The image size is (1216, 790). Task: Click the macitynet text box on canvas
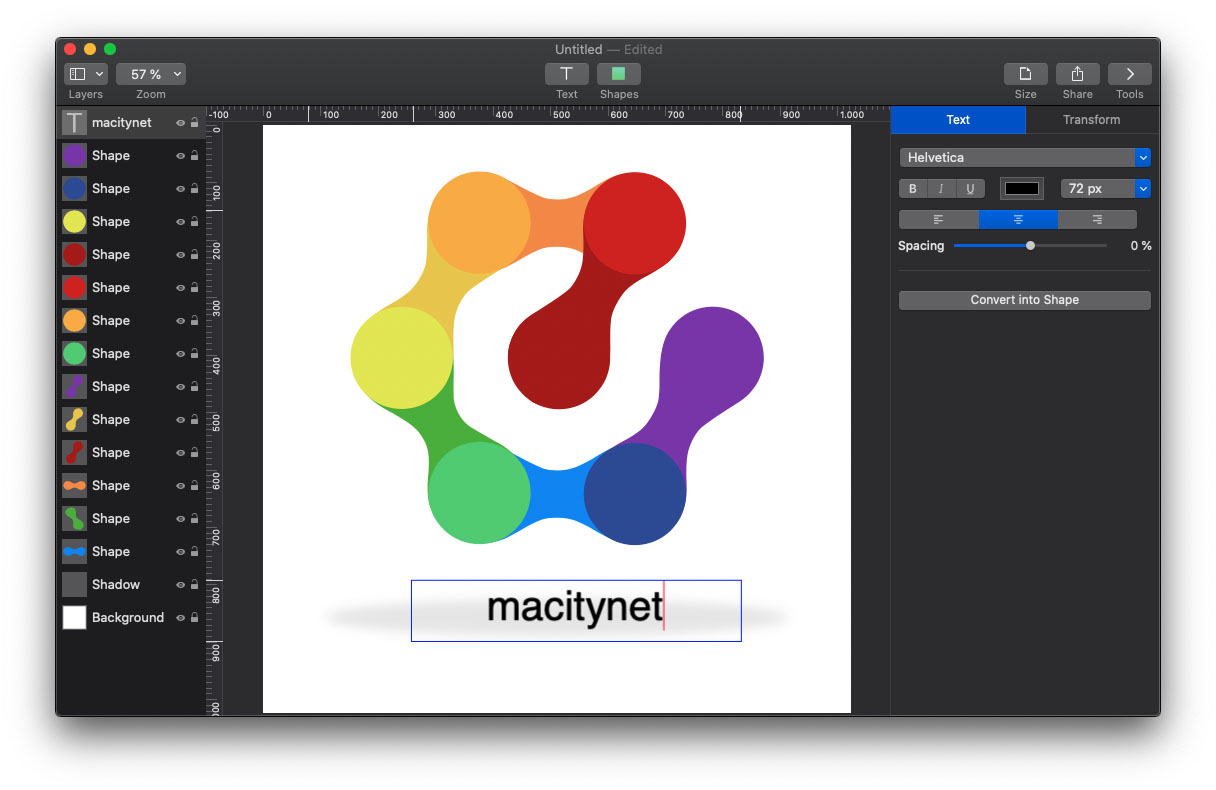coord(576,610)
